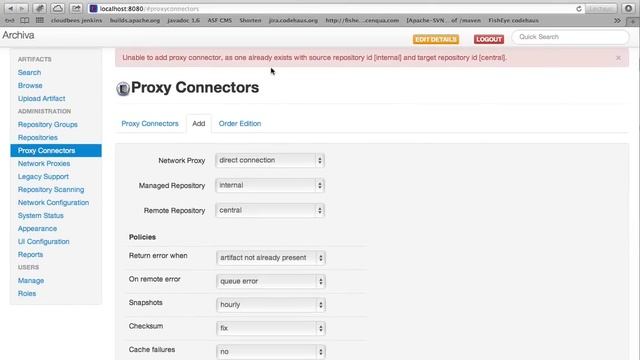
Task: Open Manage users in sidebar
Action: pyautogui.click(x=31, y=280)
